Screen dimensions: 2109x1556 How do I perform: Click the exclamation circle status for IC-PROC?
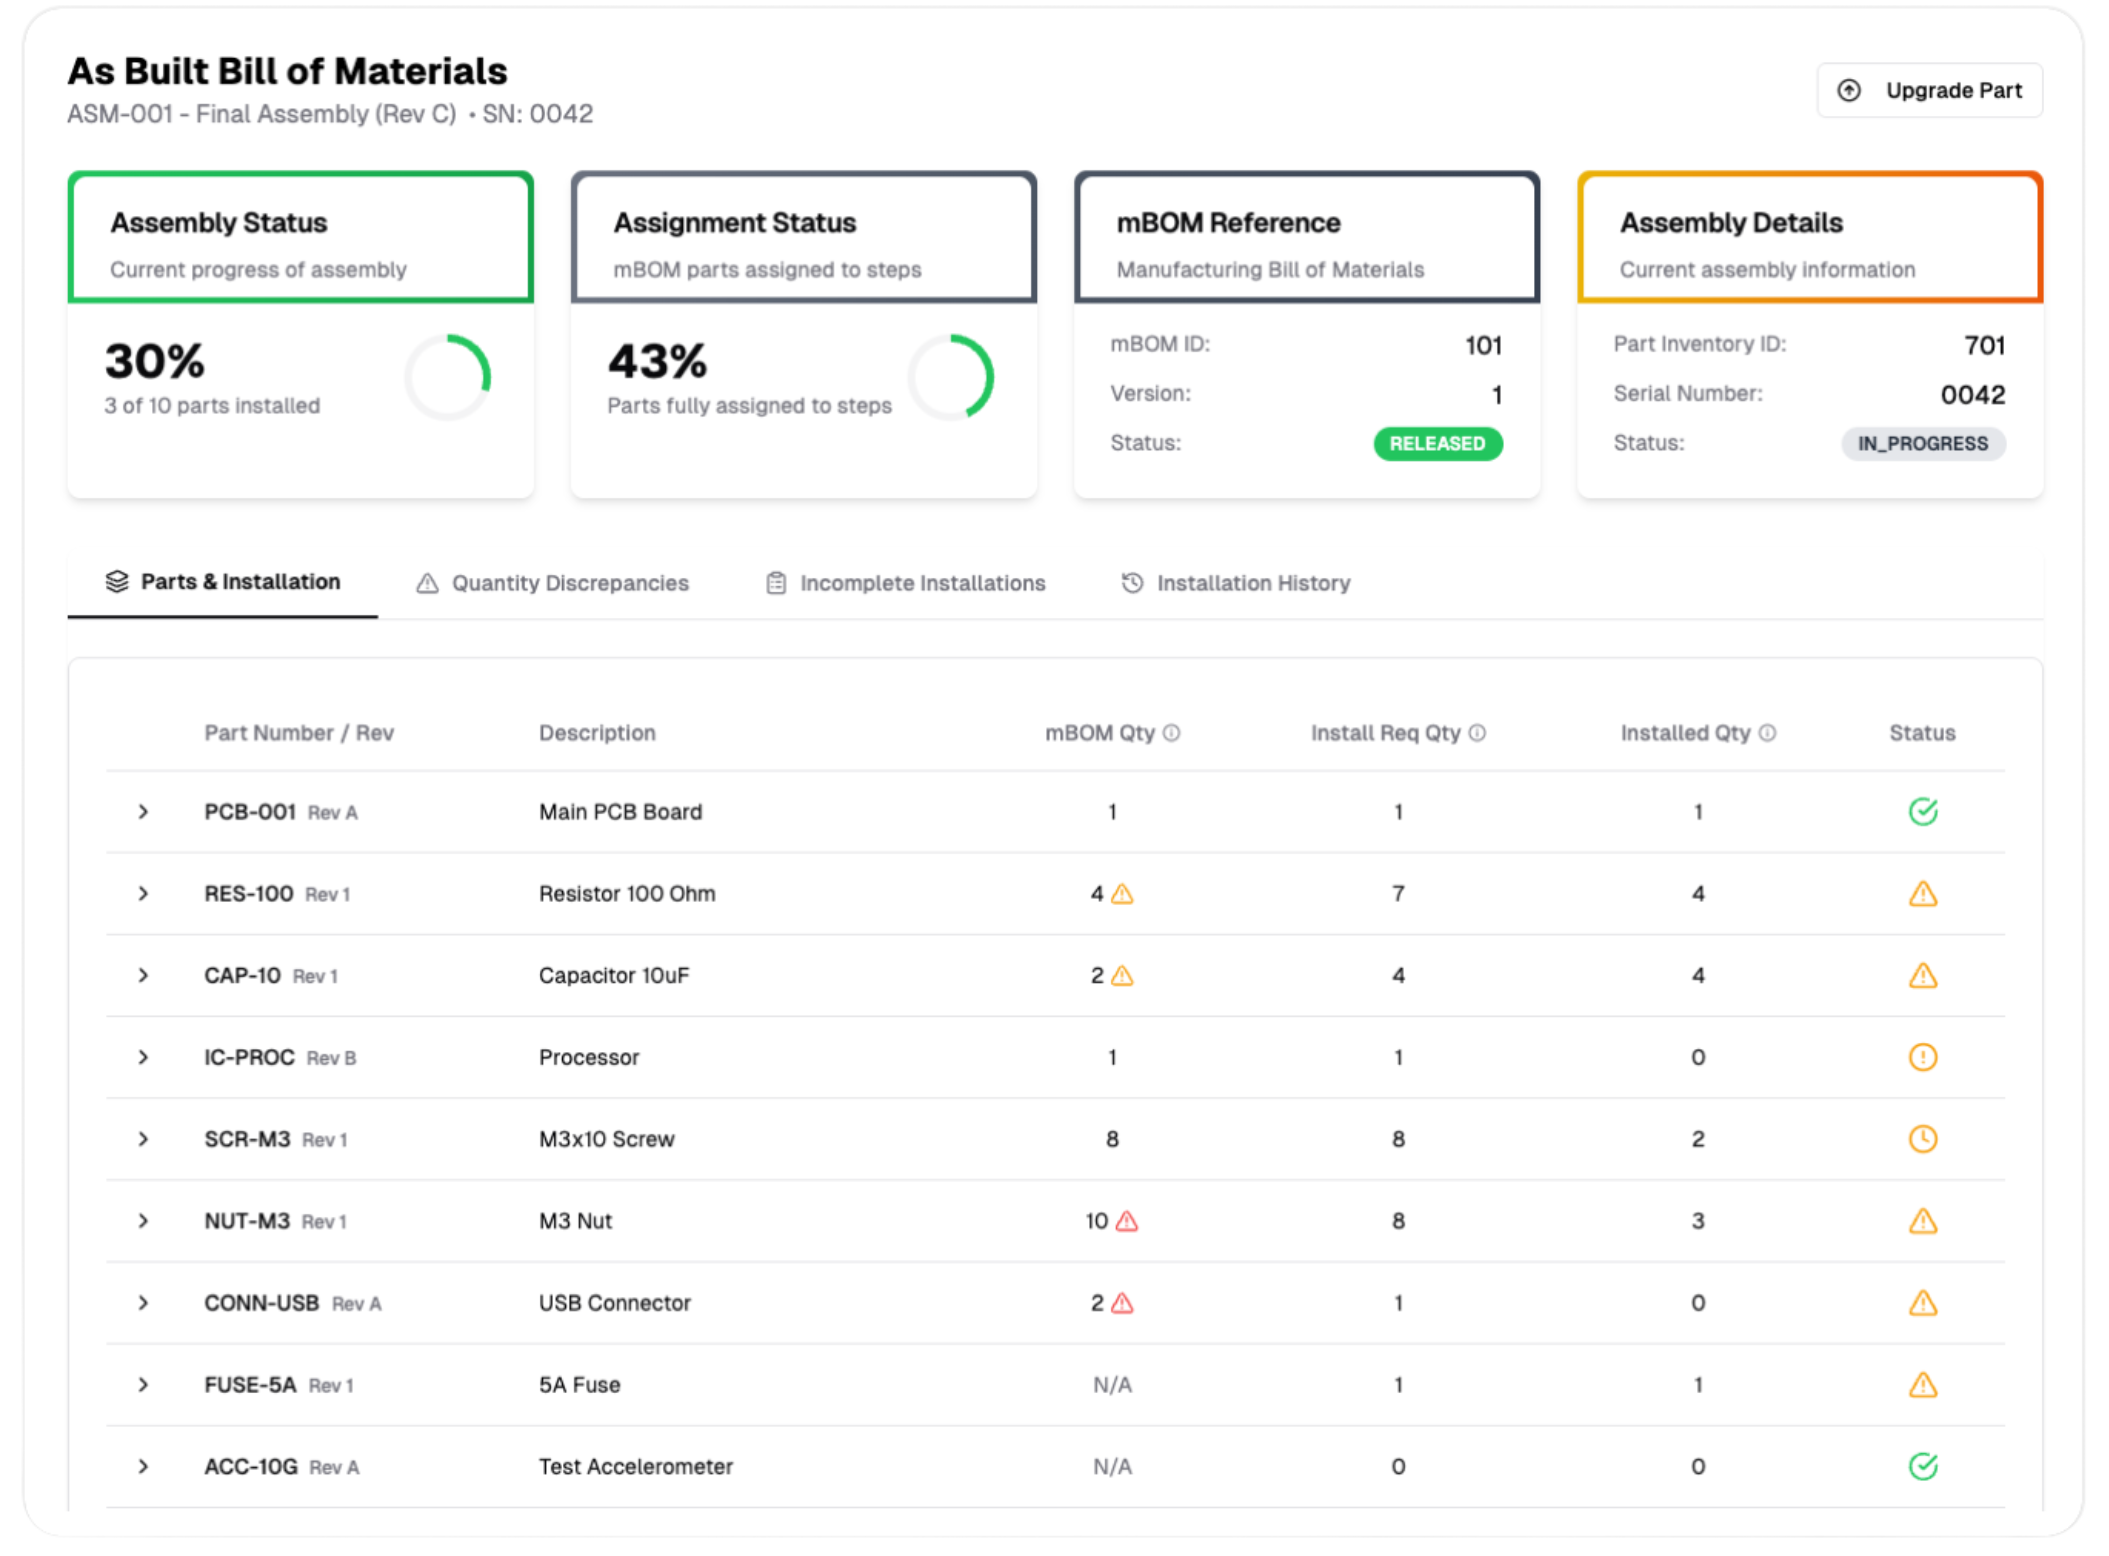point(1922,1057)
